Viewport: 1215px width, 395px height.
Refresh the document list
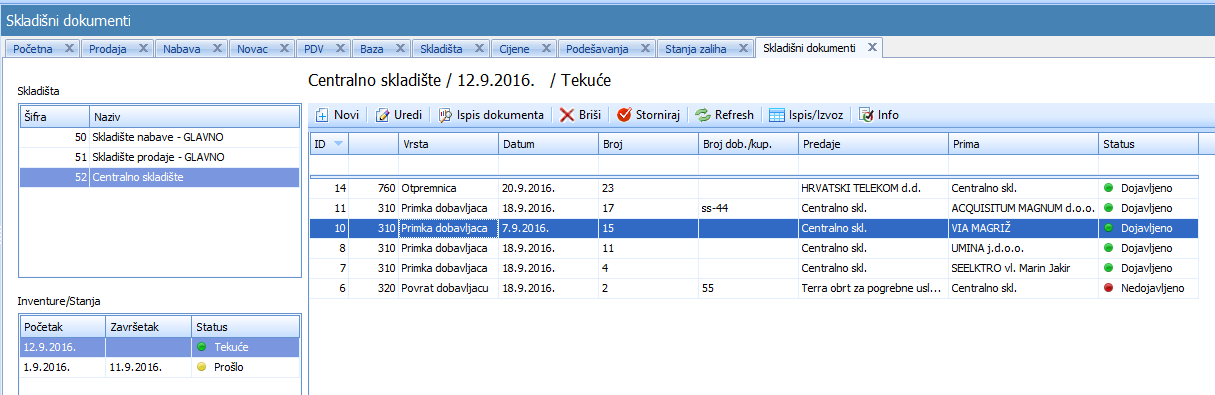pyautogui.click(x=725, y=115)
